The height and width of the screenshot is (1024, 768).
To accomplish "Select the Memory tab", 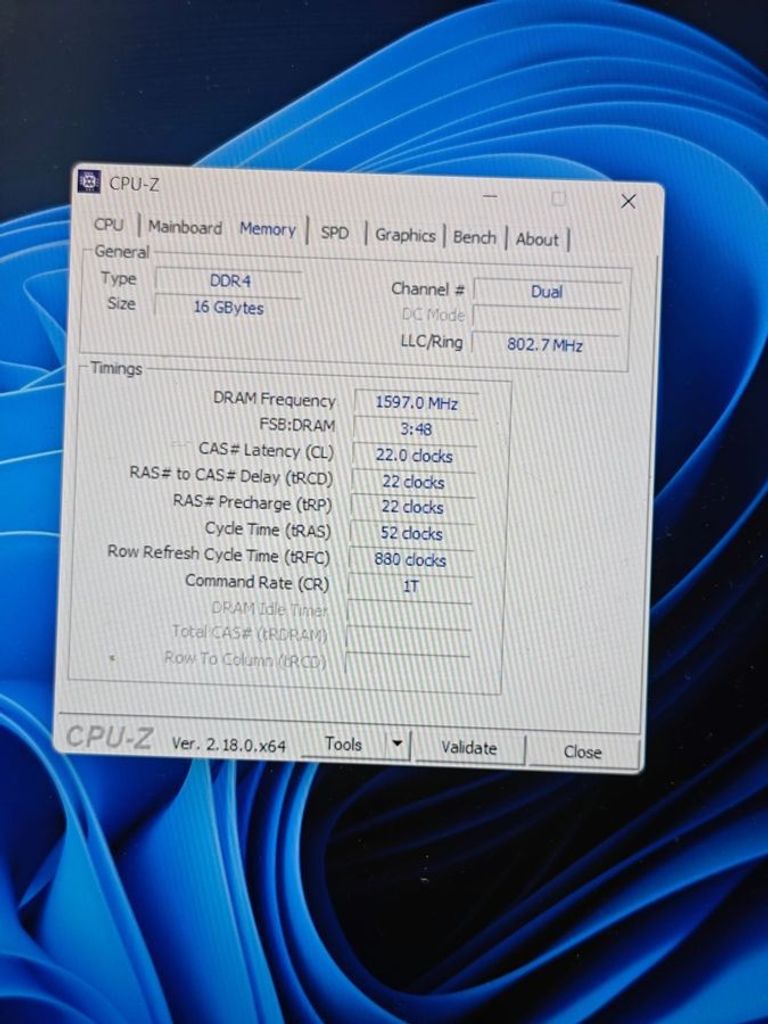I will [x=267, y=230].
